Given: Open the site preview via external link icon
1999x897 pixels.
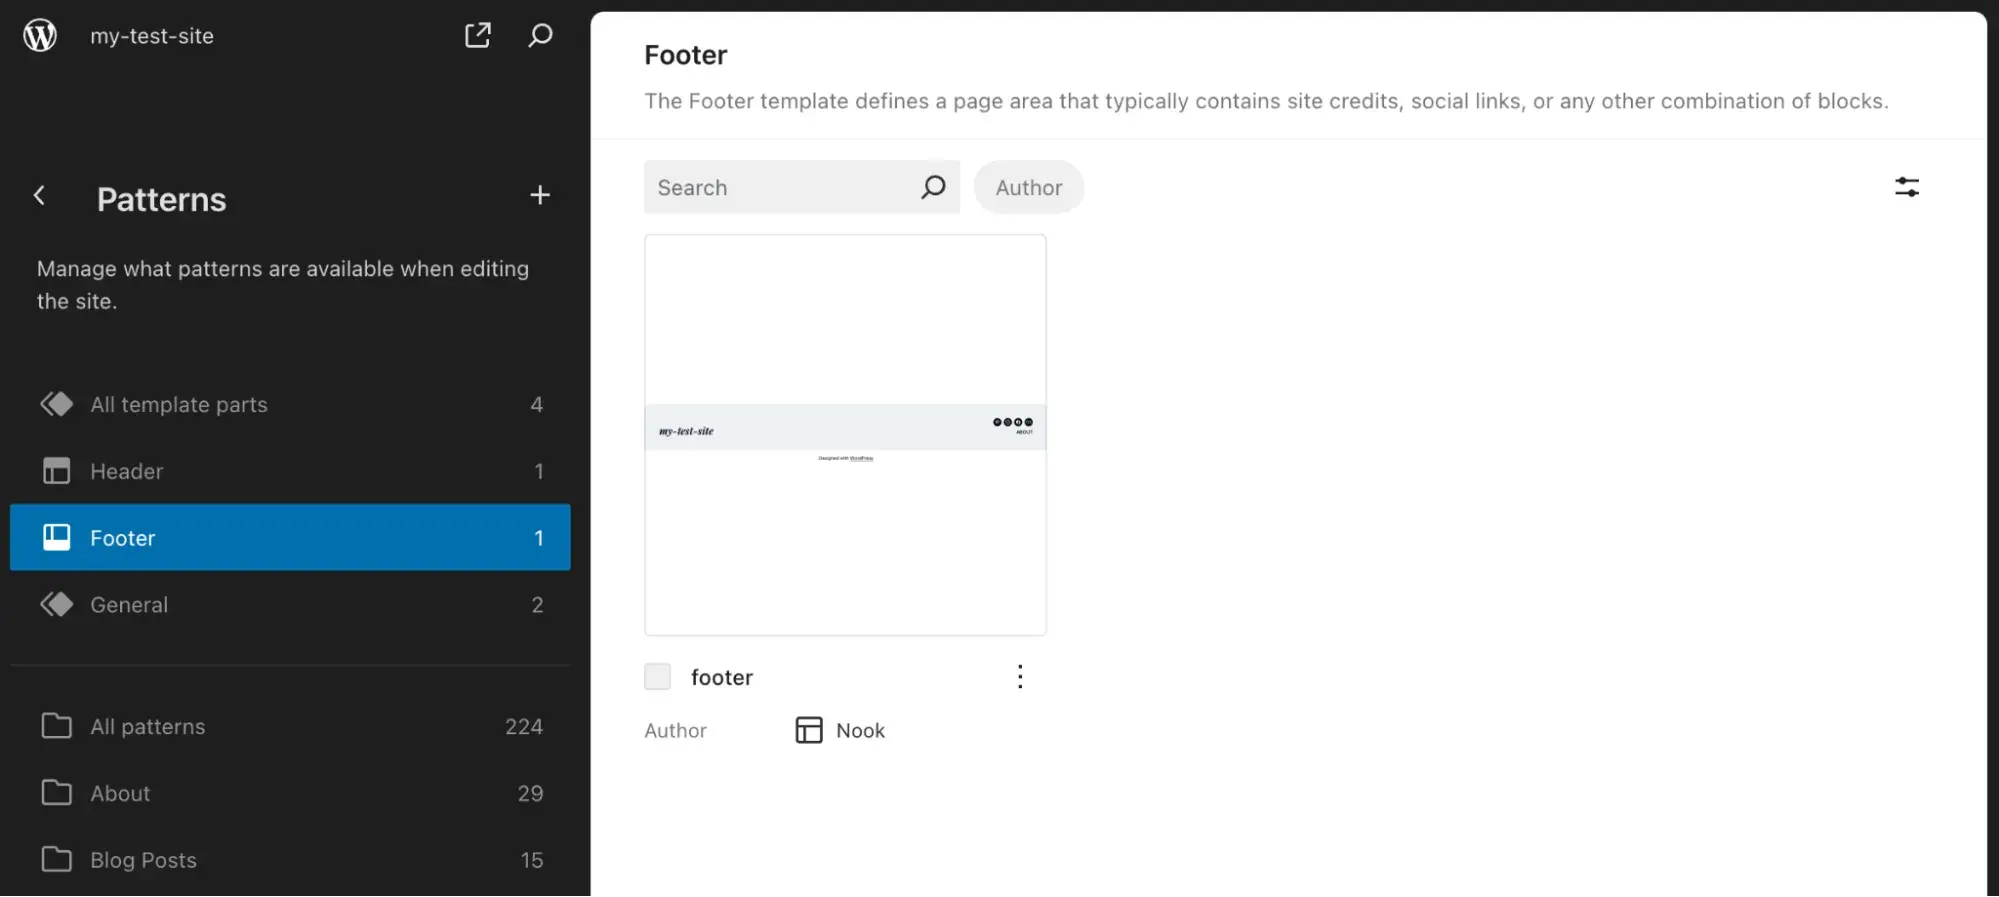Looking at the screenshot, I should click(478, 35).
